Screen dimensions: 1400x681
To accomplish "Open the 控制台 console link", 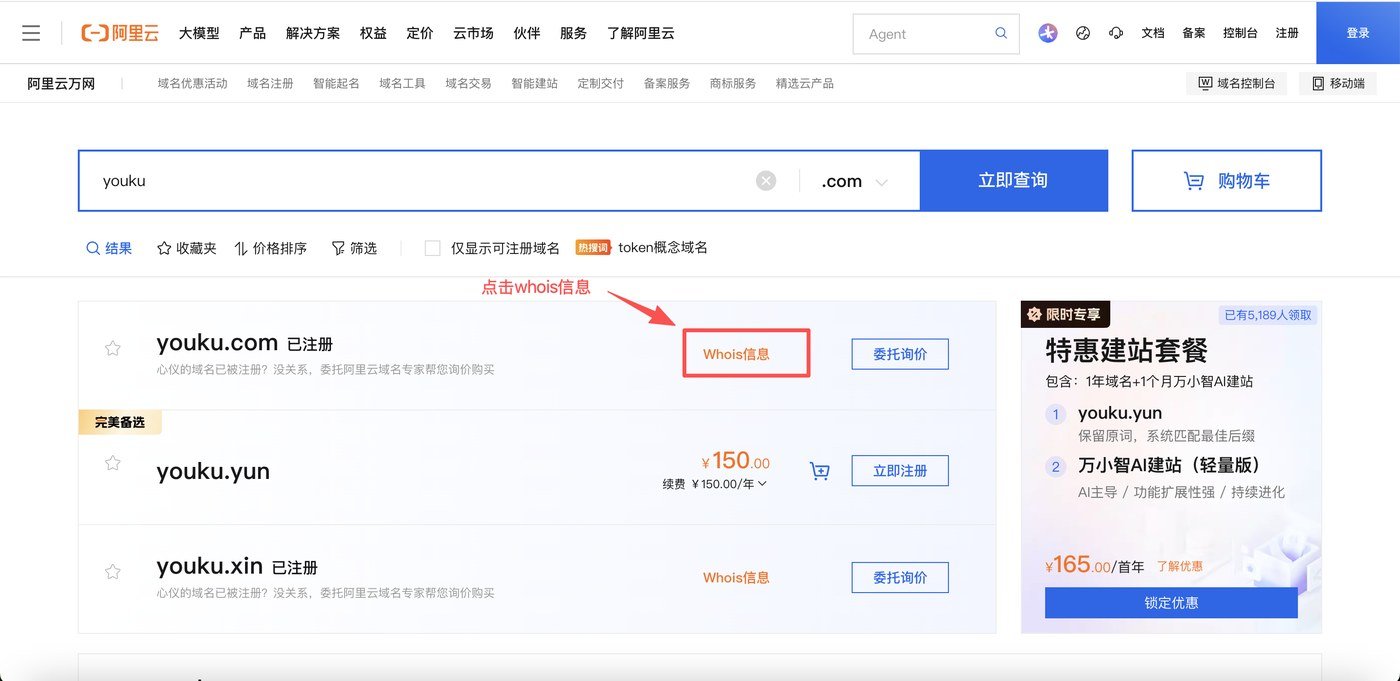I will 1240,33.
